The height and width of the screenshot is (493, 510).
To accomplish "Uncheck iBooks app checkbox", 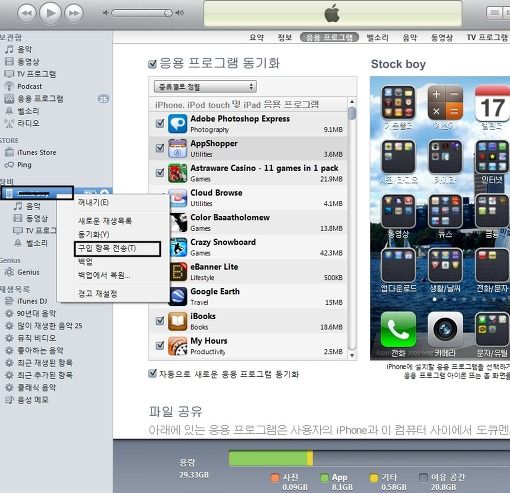I will click(160, 321).
